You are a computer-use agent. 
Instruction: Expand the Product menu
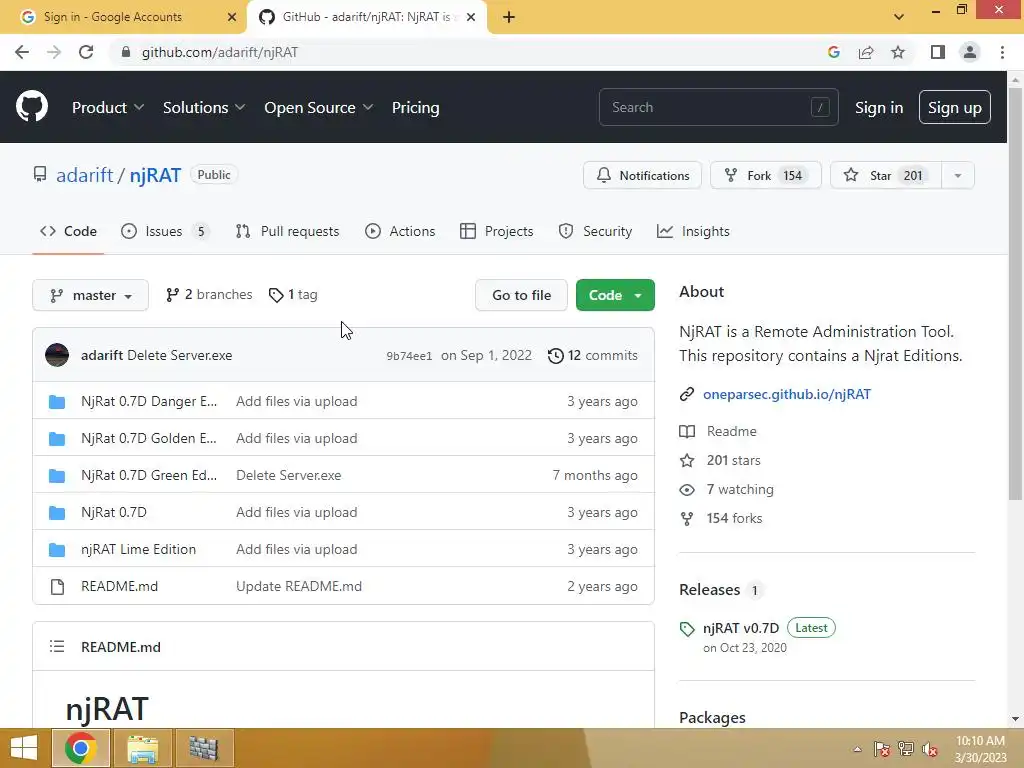point(108,107)
